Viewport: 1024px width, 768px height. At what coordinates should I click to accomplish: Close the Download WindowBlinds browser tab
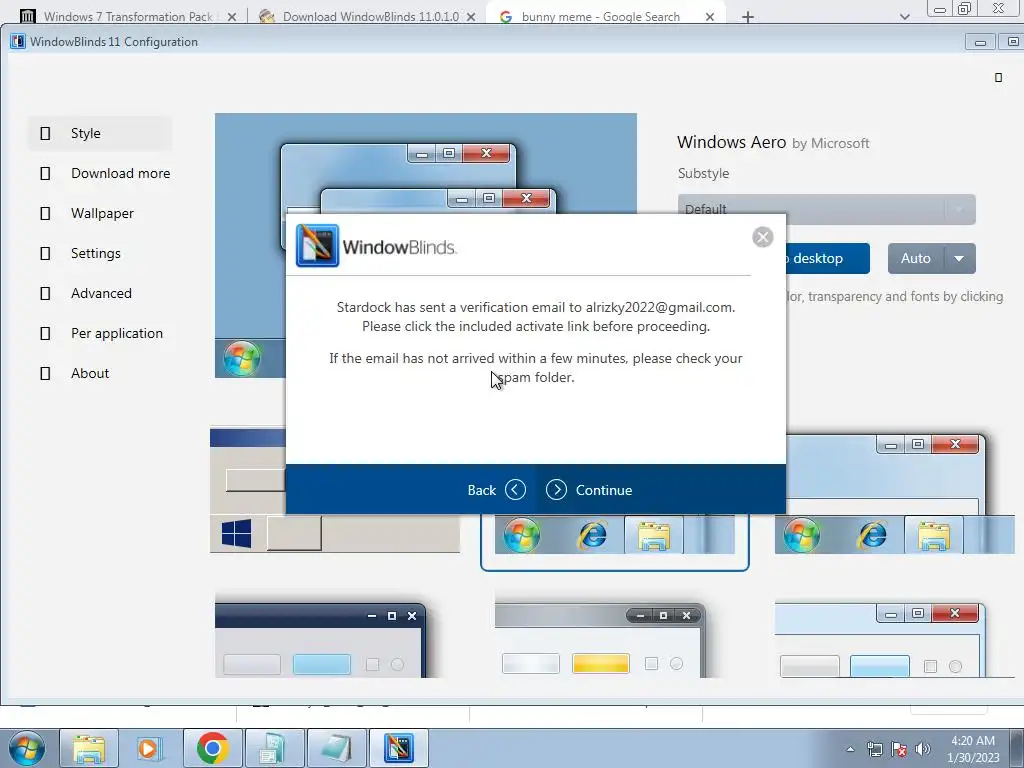pos(471,17)
